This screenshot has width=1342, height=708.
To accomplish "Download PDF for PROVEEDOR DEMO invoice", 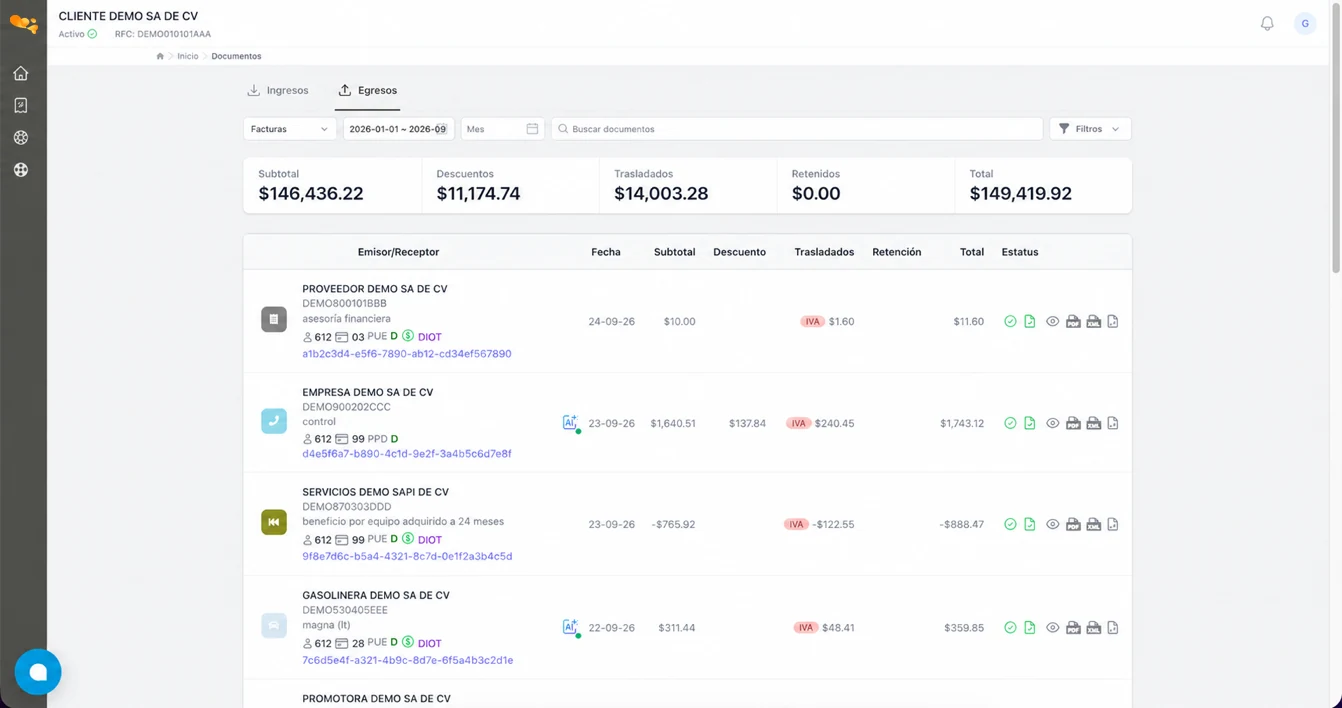I will (x=1073, y=322).
